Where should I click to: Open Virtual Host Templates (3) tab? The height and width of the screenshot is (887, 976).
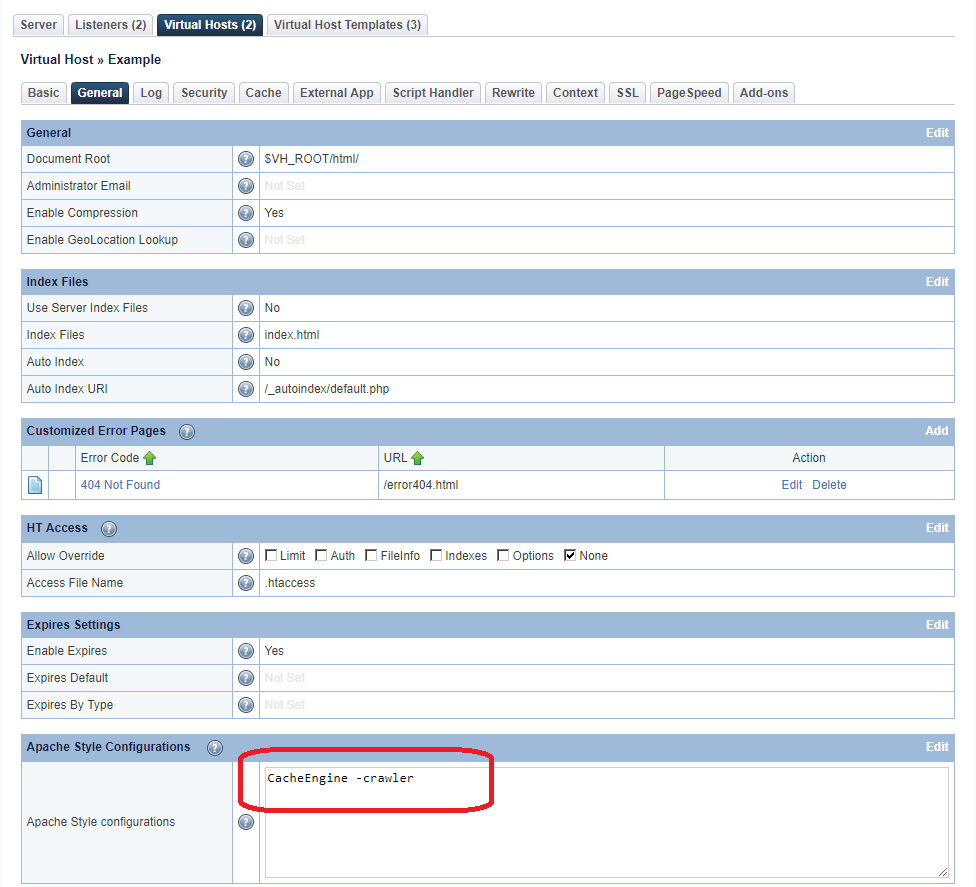click(347, 25)
